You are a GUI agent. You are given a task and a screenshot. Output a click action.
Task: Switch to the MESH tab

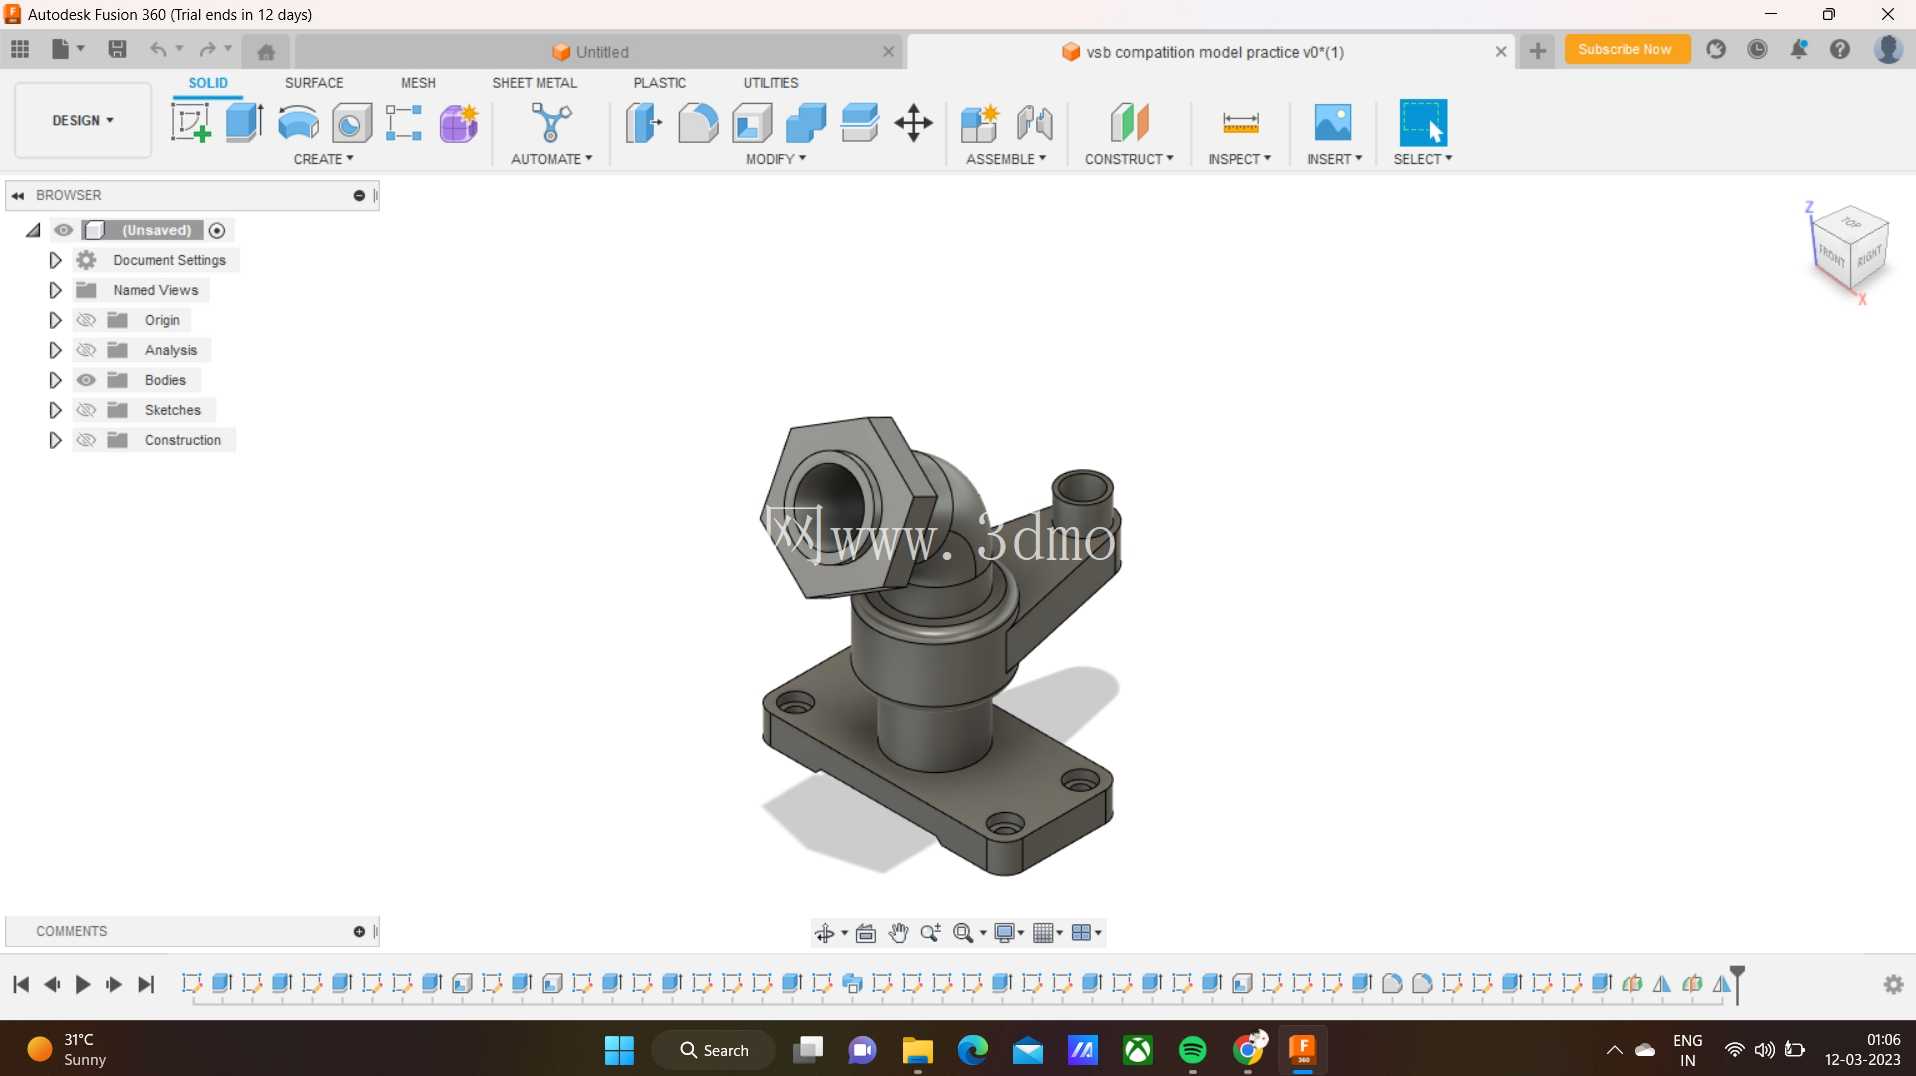(x=418, y=83)
